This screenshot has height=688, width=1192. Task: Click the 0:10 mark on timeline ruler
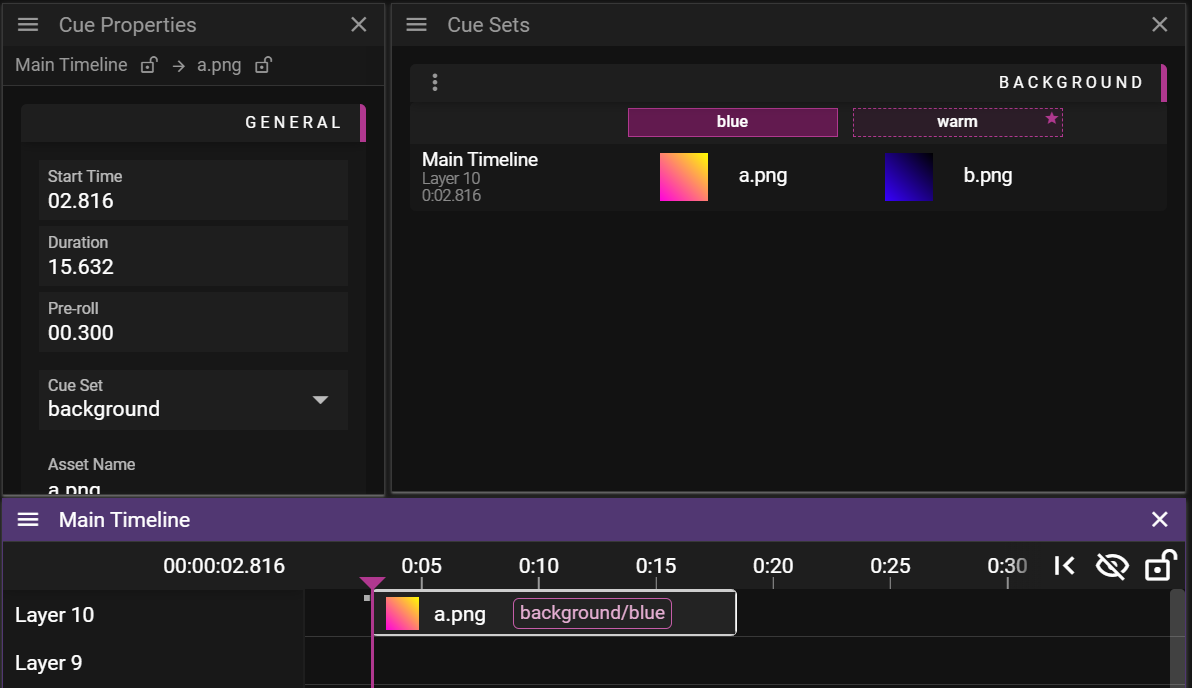538,566
